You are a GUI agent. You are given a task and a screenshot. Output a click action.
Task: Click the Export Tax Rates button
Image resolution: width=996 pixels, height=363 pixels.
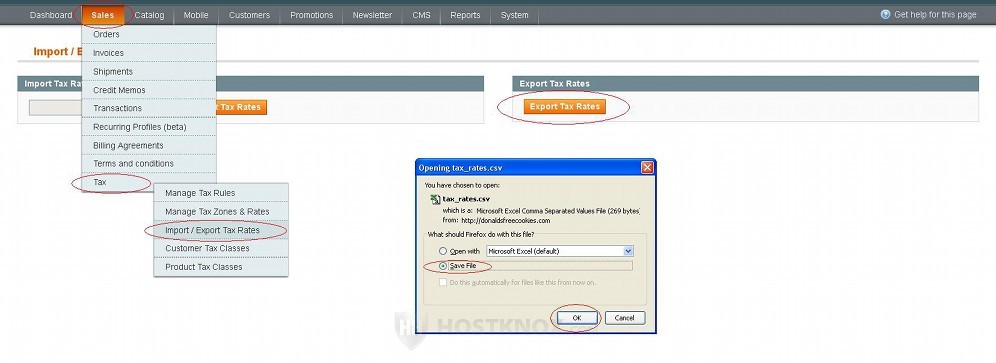click(x=565, y=106)
